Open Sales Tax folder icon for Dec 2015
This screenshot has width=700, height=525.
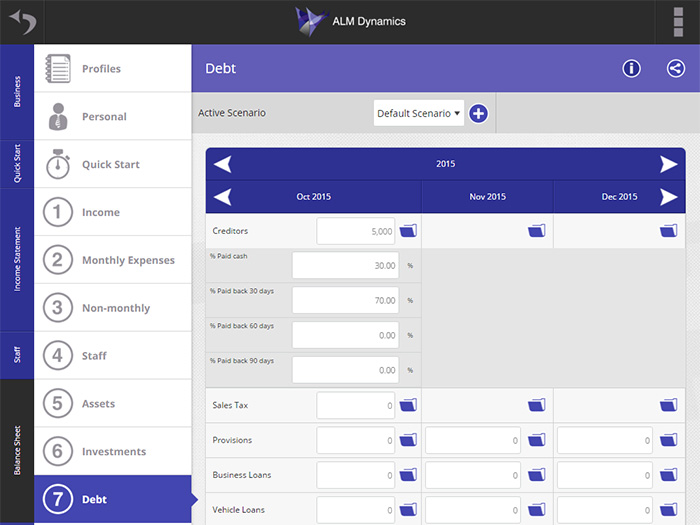point(668,405)
